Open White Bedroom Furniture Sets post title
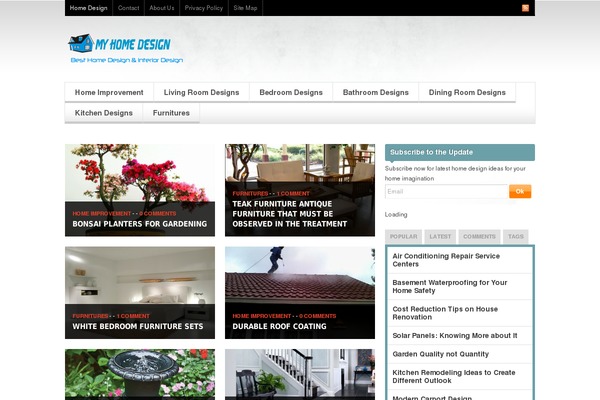 [138, 327]
